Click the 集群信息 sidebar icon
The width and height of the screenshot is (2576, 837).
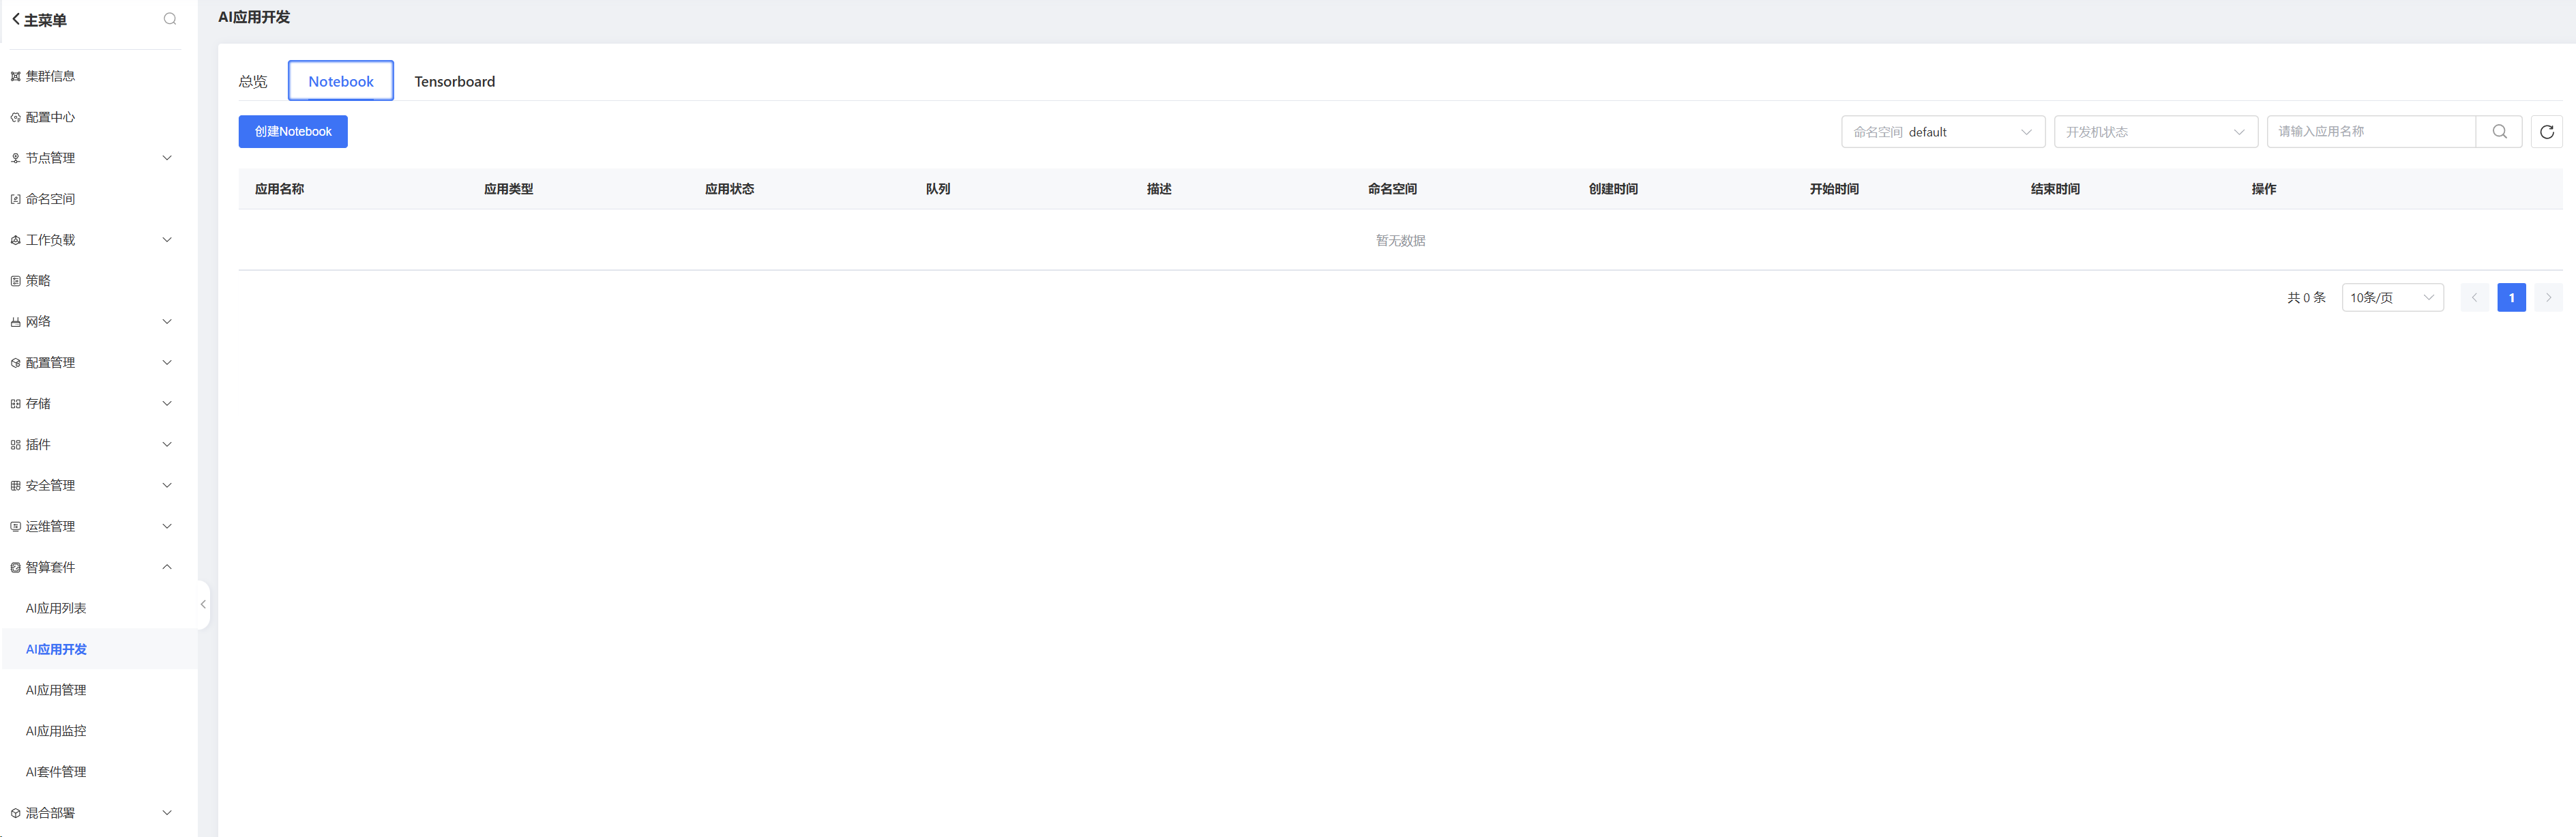15,76
